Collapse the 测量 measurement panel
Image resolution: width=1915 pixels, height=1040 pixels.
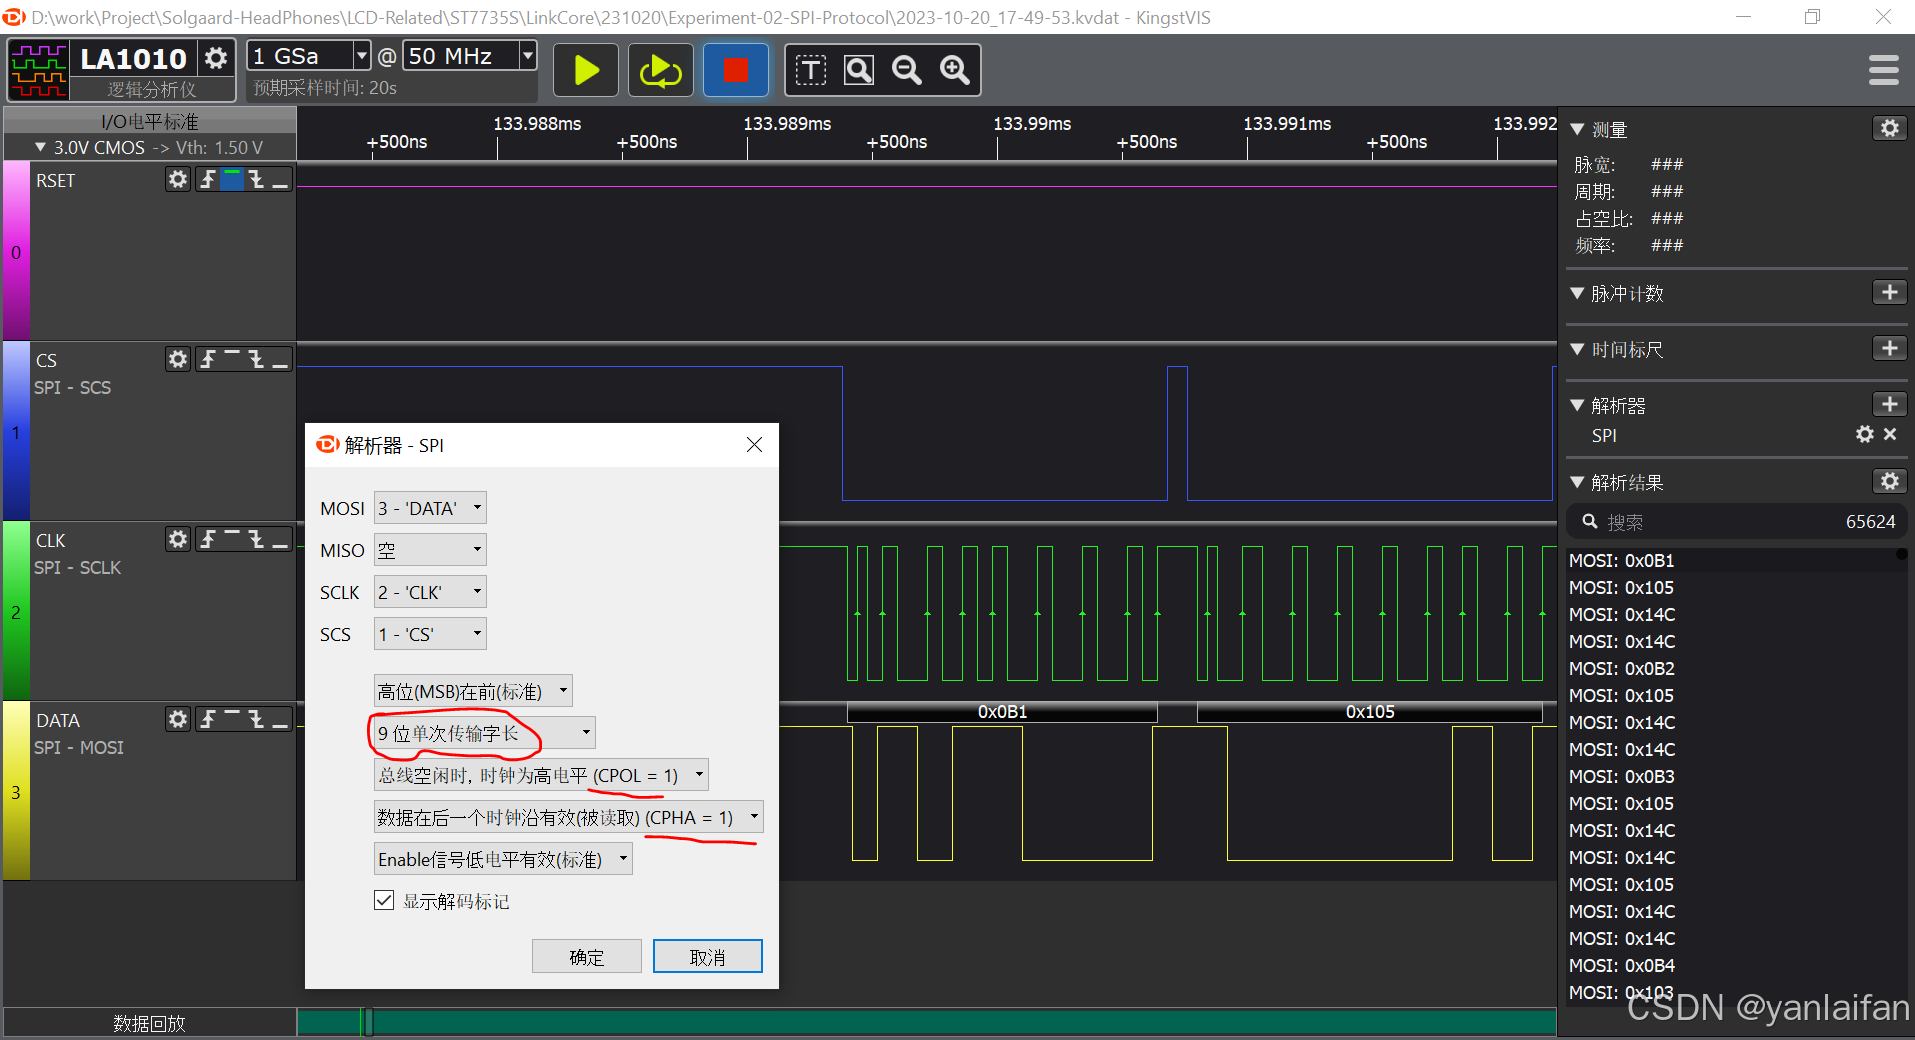coord(1578,130)
